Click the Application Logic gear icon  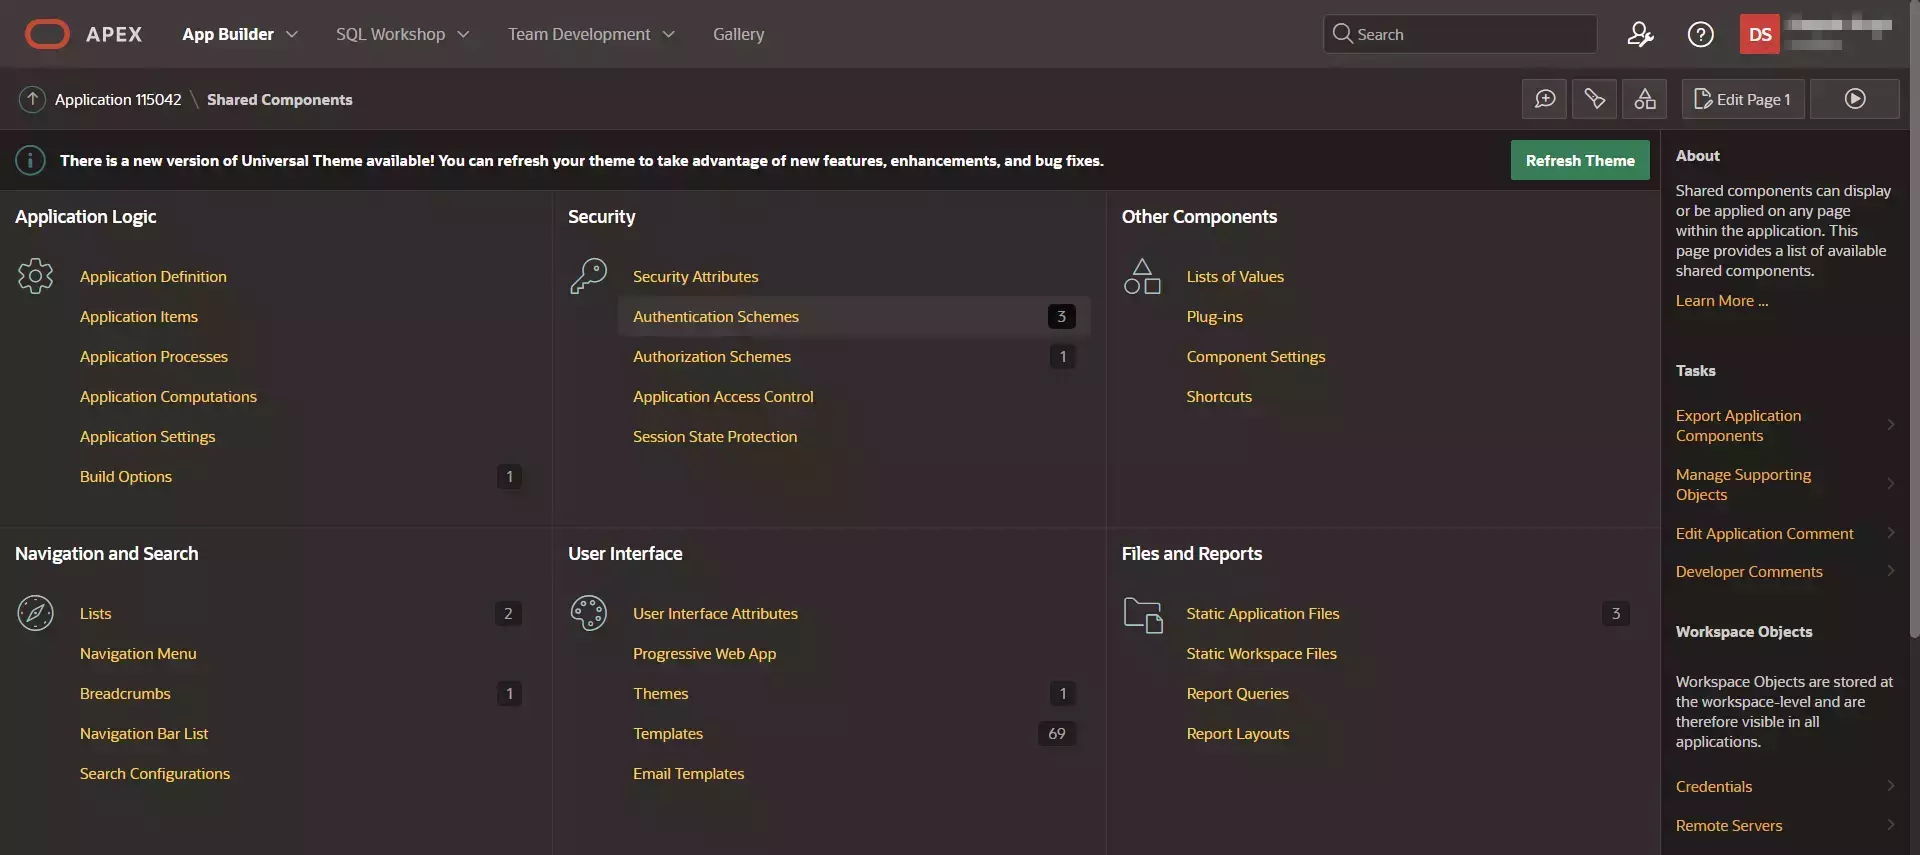point(35,276)
